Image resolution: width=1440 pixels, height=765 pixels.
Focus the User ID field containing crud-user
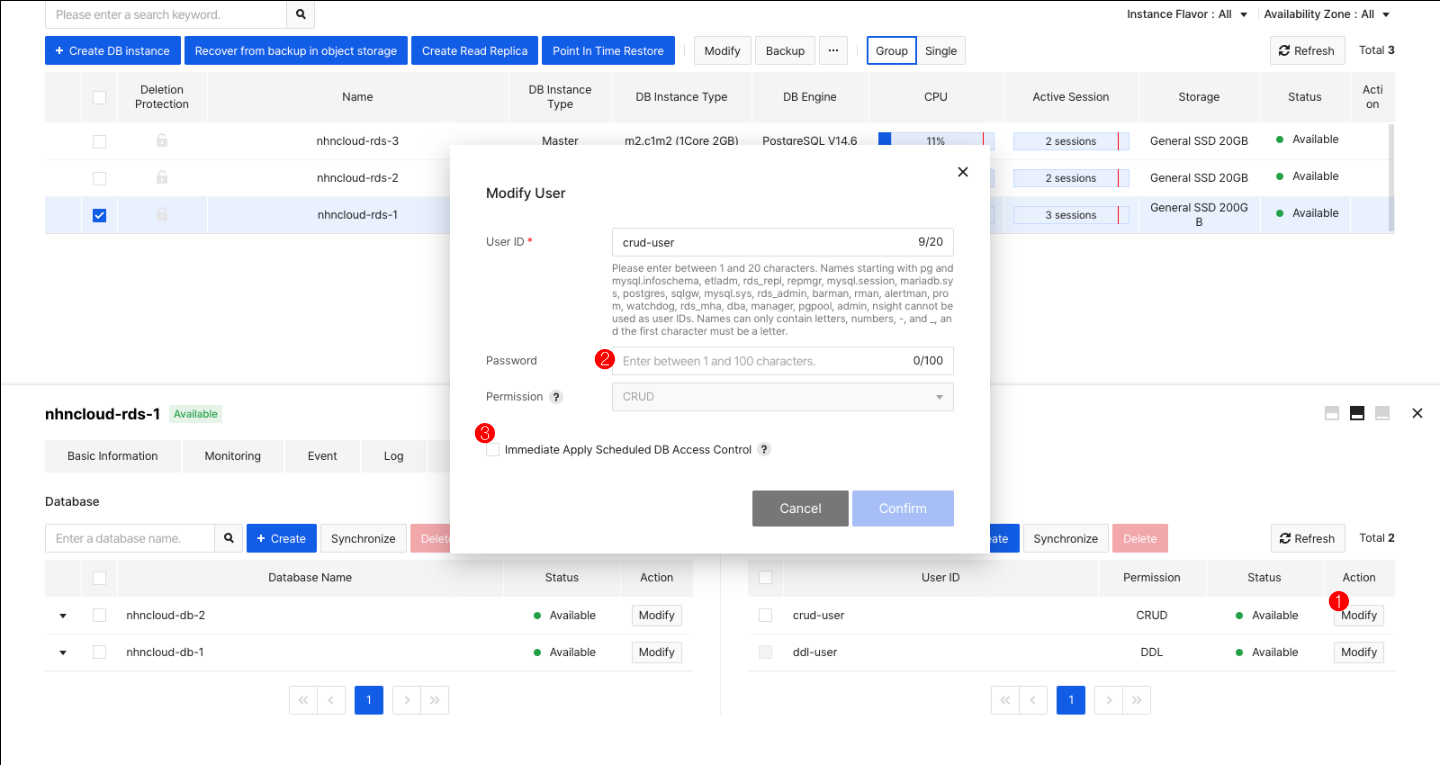coord(782,242)
